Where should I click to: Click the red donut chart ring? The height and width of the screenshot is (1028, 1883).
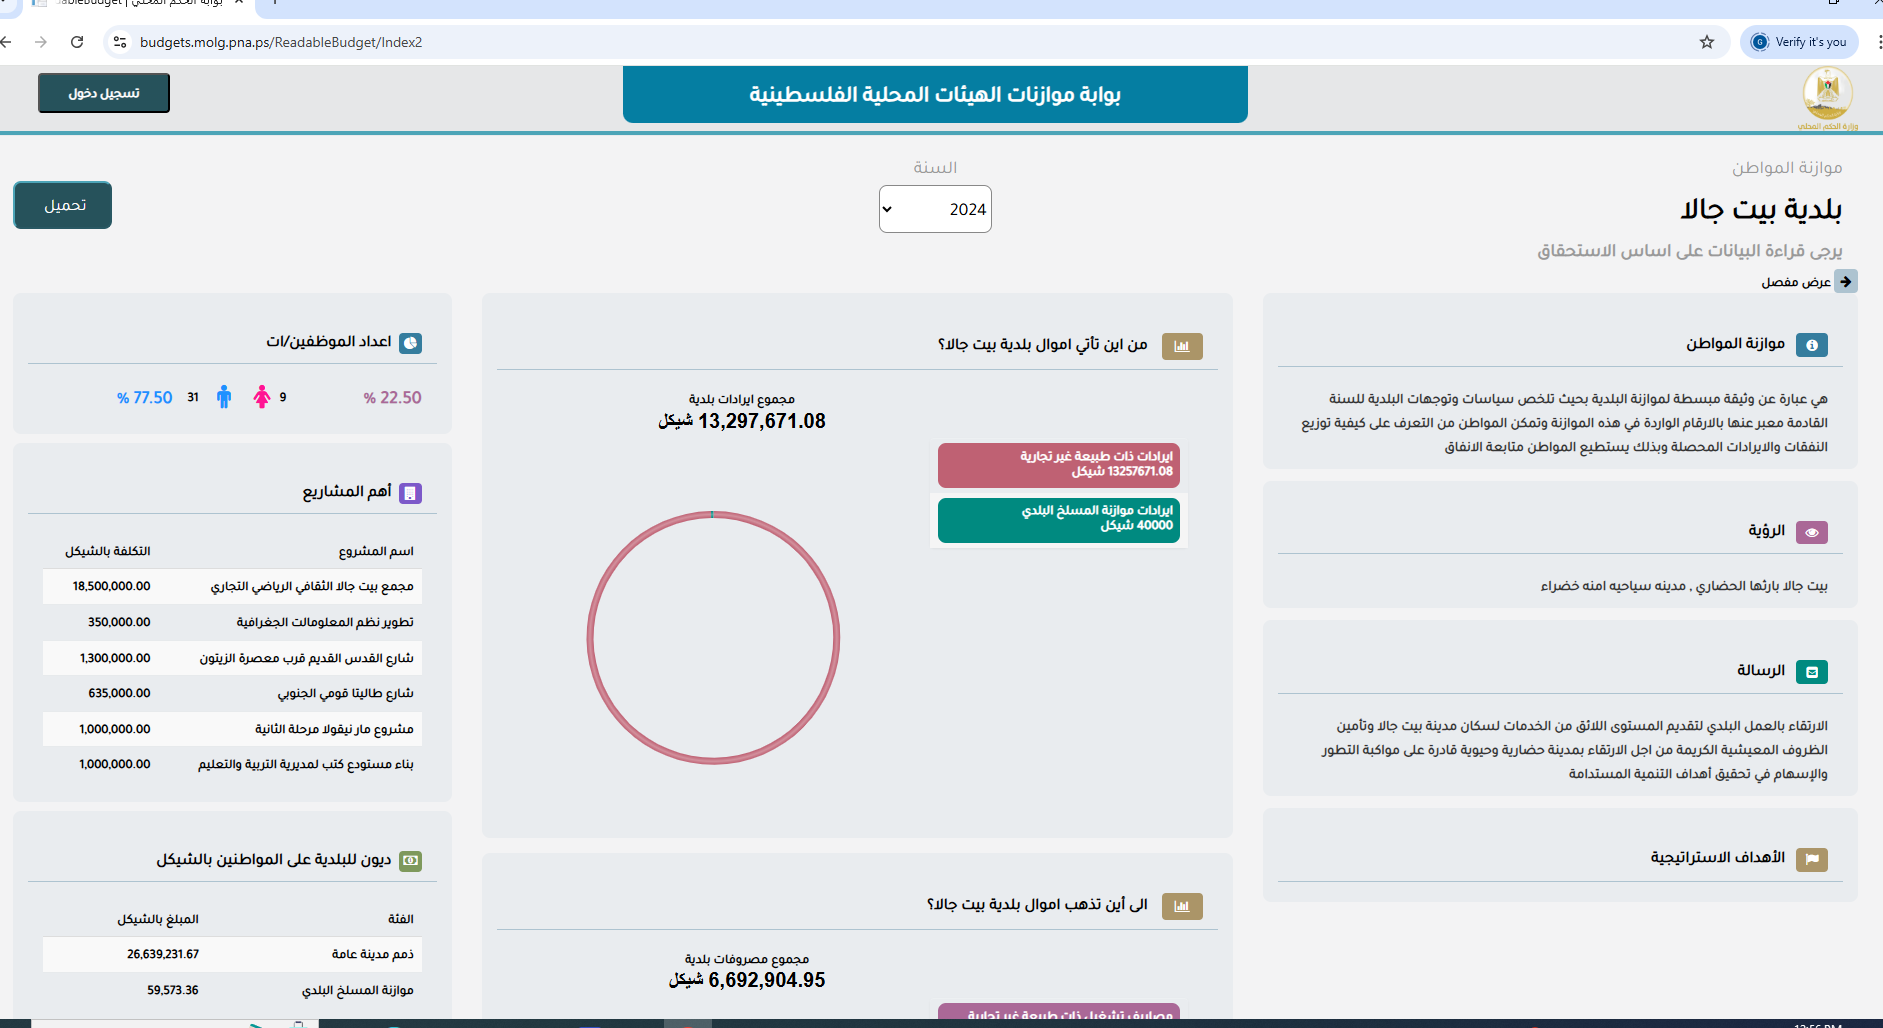pyautogui.click(x=590, y=638)
